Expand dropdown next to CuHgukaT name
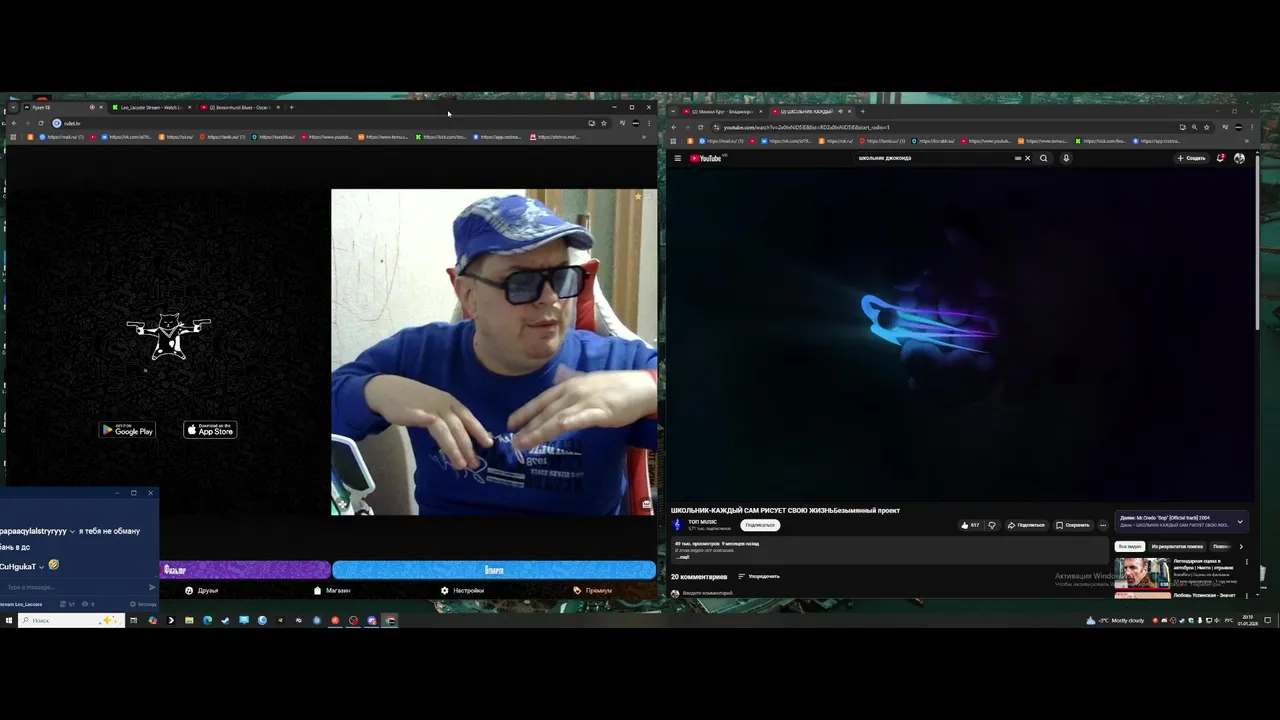 tap(41, 567)
